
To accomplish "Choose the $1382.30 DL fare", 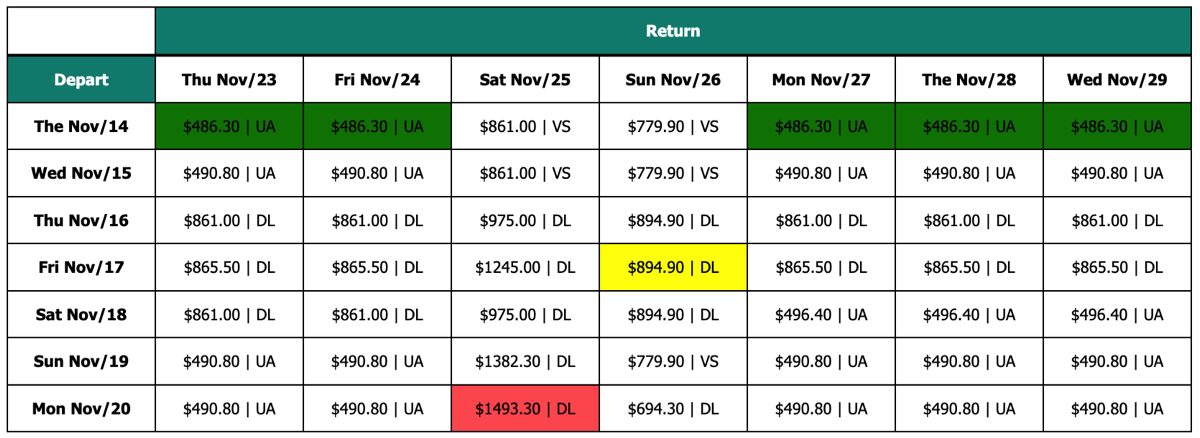I will click(525, 361).
